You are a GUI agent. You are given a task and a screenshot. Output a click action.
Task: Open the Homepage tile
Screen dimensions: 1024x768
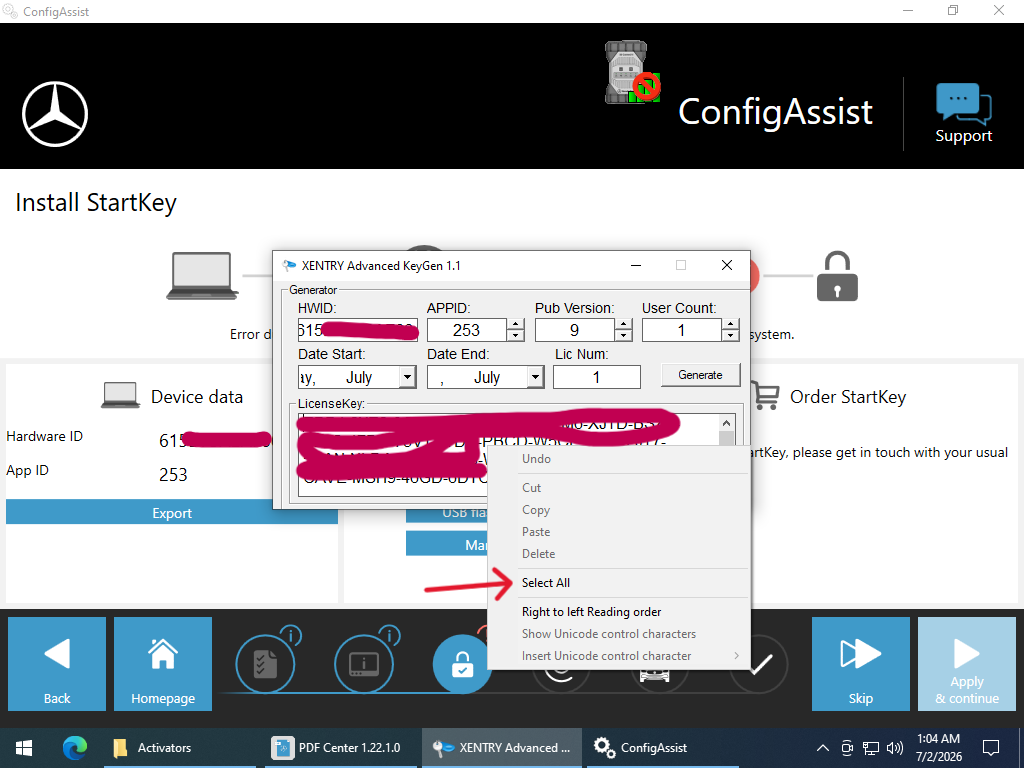click(163, 664)
